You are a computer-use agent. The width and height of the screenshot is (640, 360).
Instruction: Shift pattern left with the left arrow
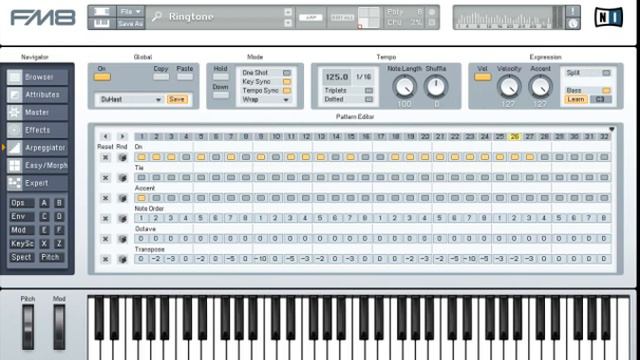point(105,136)
